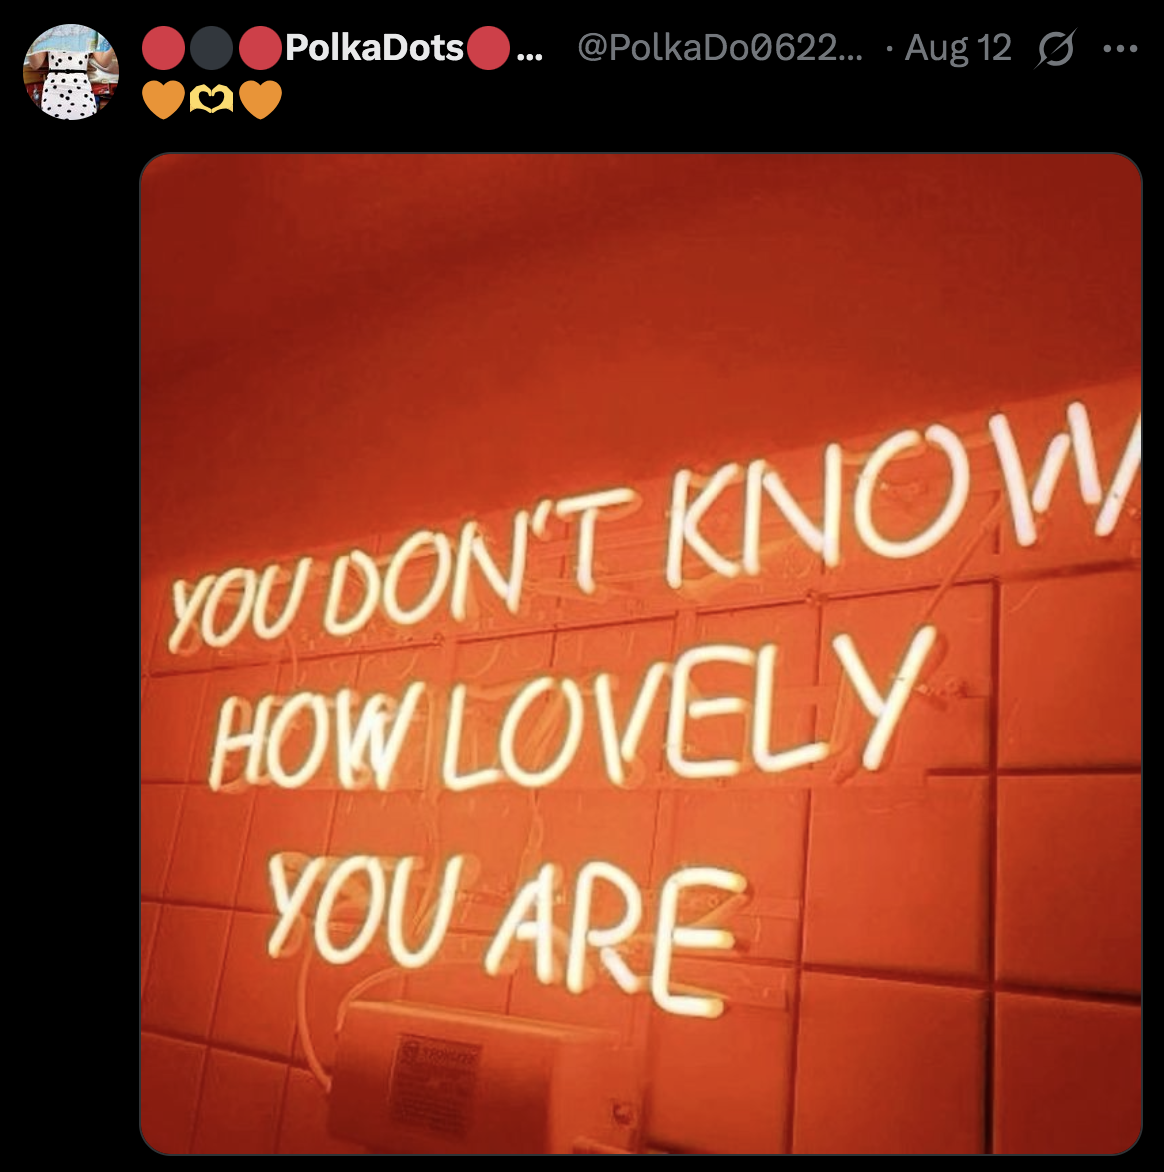
Task: Open the three-dot more options menu
Action: coord(1121,49)
